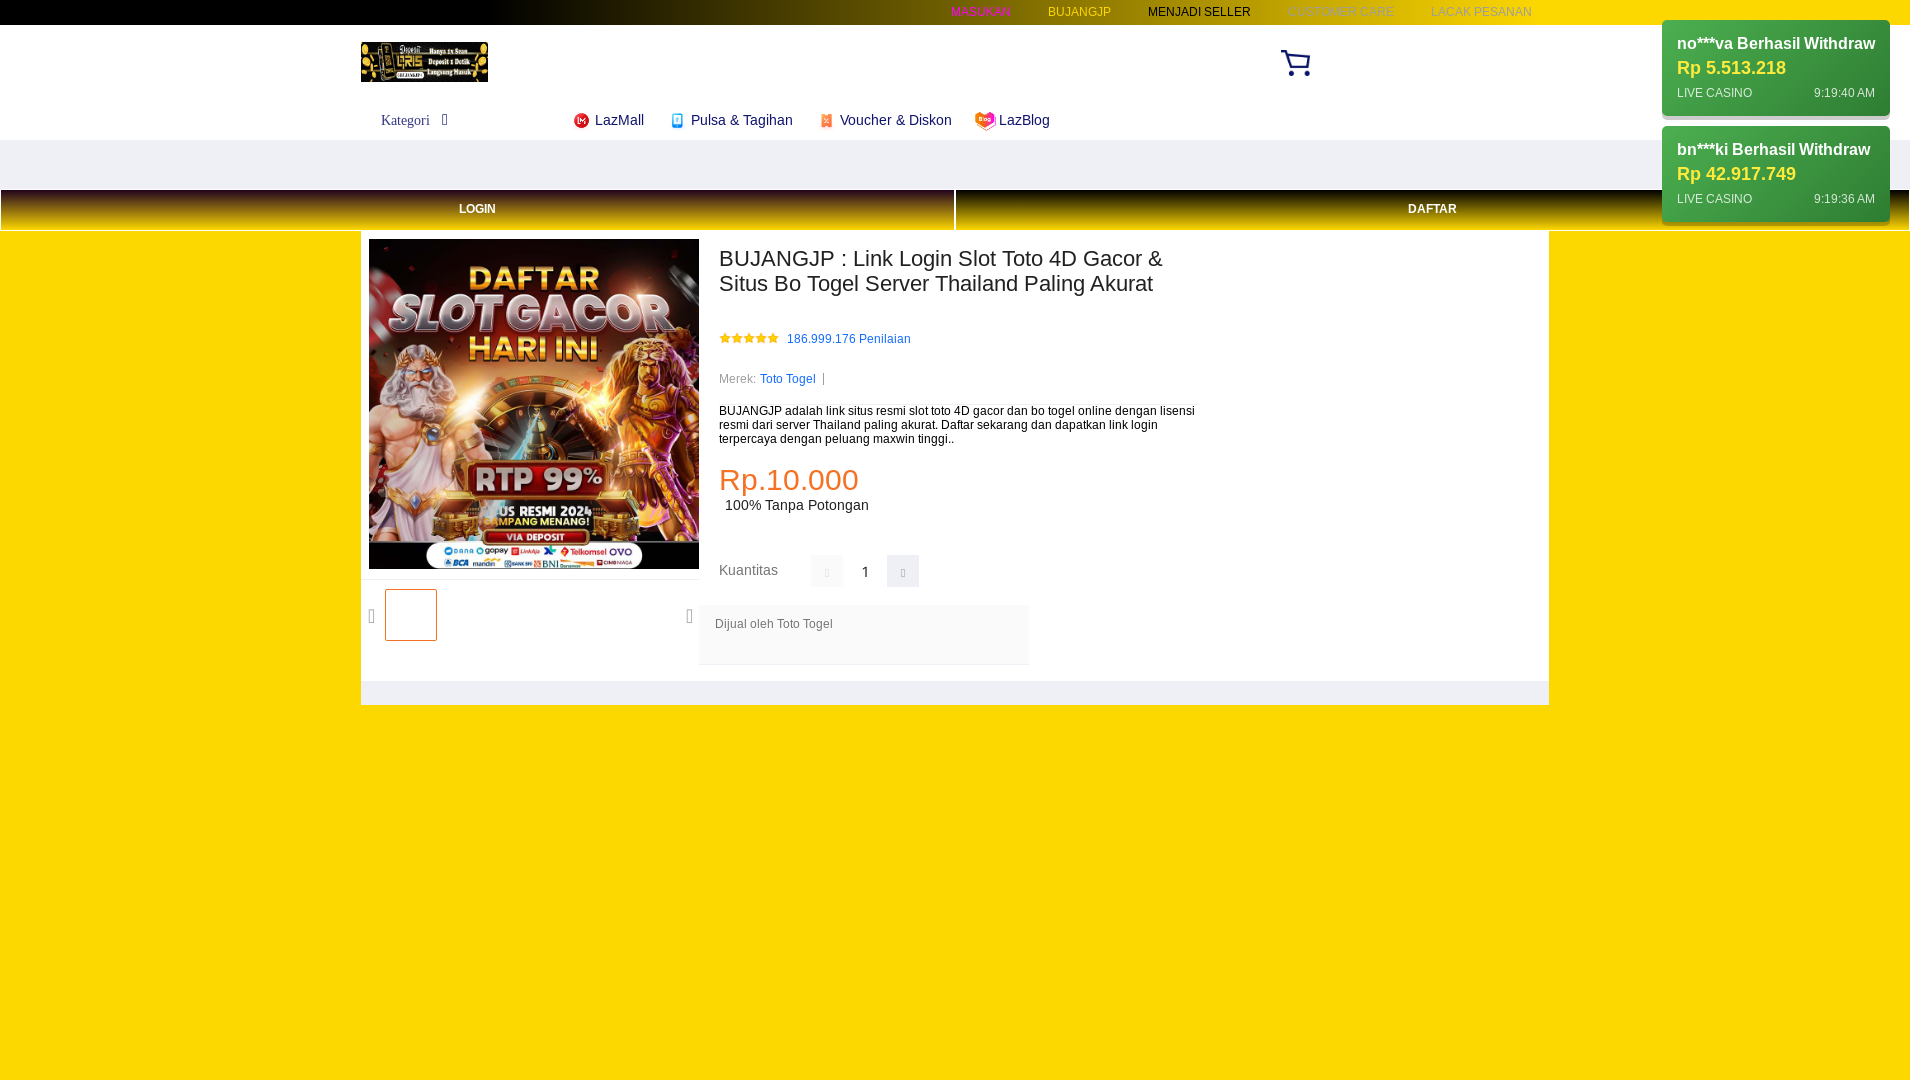Open the Voucher & Diskon link

click(x=895, y=120)
